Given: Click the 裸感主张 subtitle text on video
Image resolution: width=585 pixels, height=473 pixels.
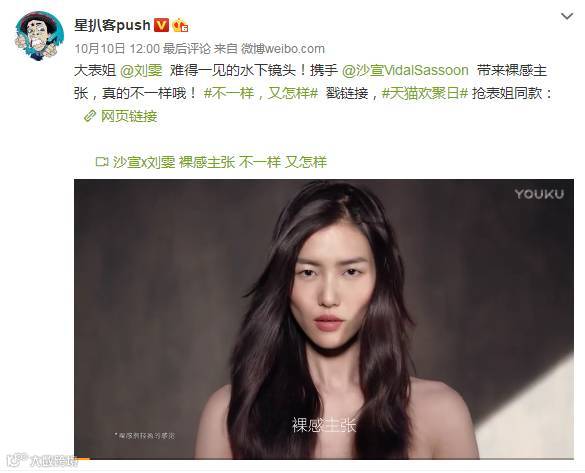Looking at the screenshot, I should pos(323,425).
